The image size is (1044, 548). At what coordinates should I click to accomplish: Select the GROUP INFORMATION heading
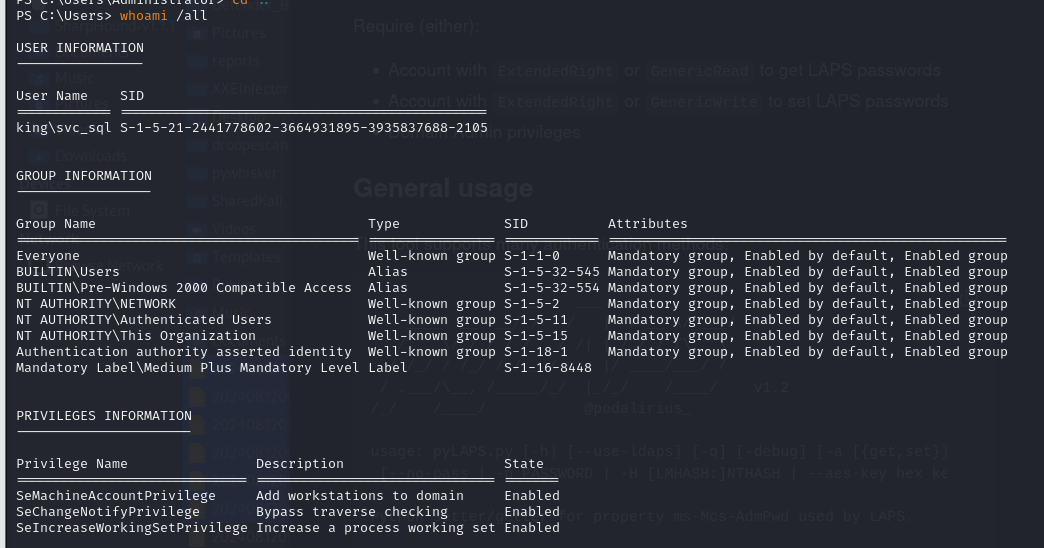coord(84,176)
